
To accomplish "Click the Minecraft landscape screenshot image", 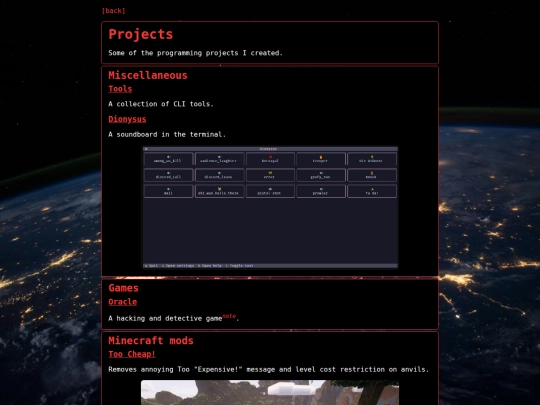I will 270,393.
